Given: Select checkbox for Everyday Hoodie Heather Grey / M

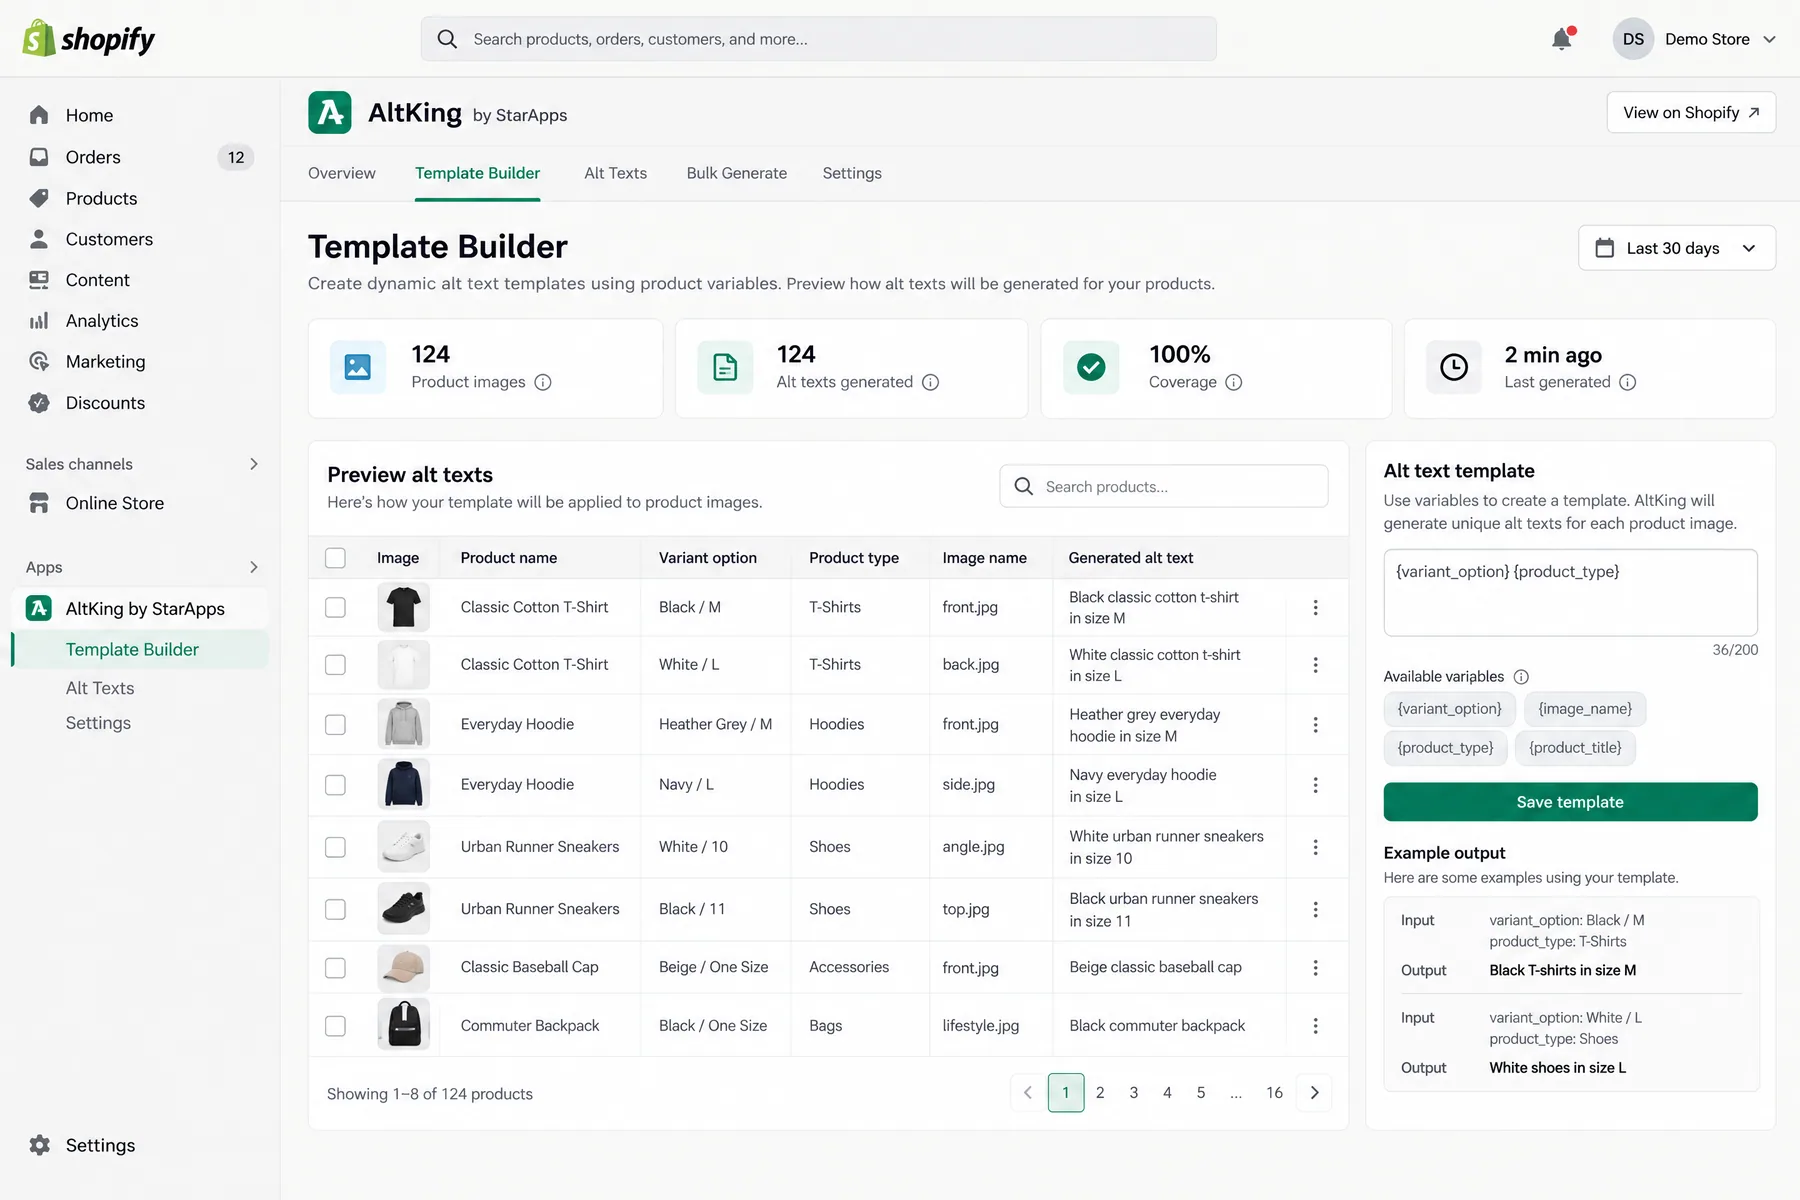Looking at the screenshot, I should [x=335, y=725].
